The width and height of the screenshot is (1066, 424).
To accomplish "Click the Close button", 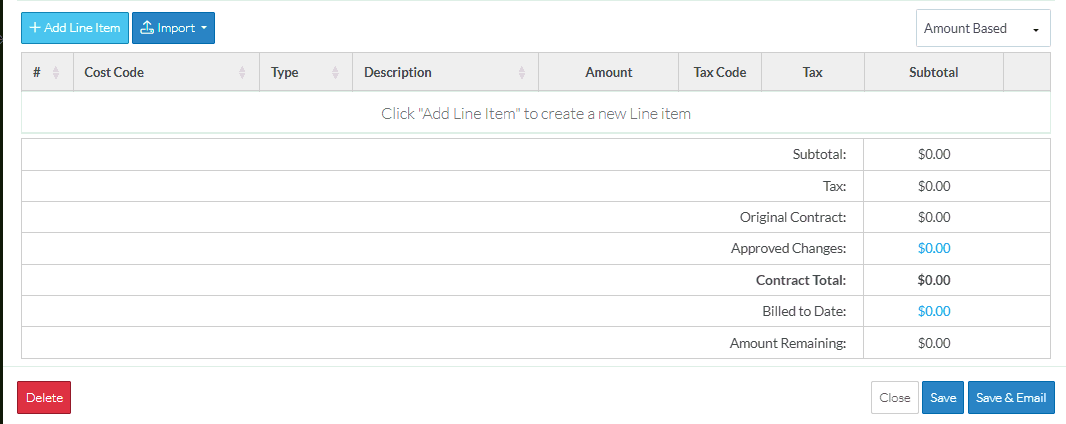I will click(894, 398).
